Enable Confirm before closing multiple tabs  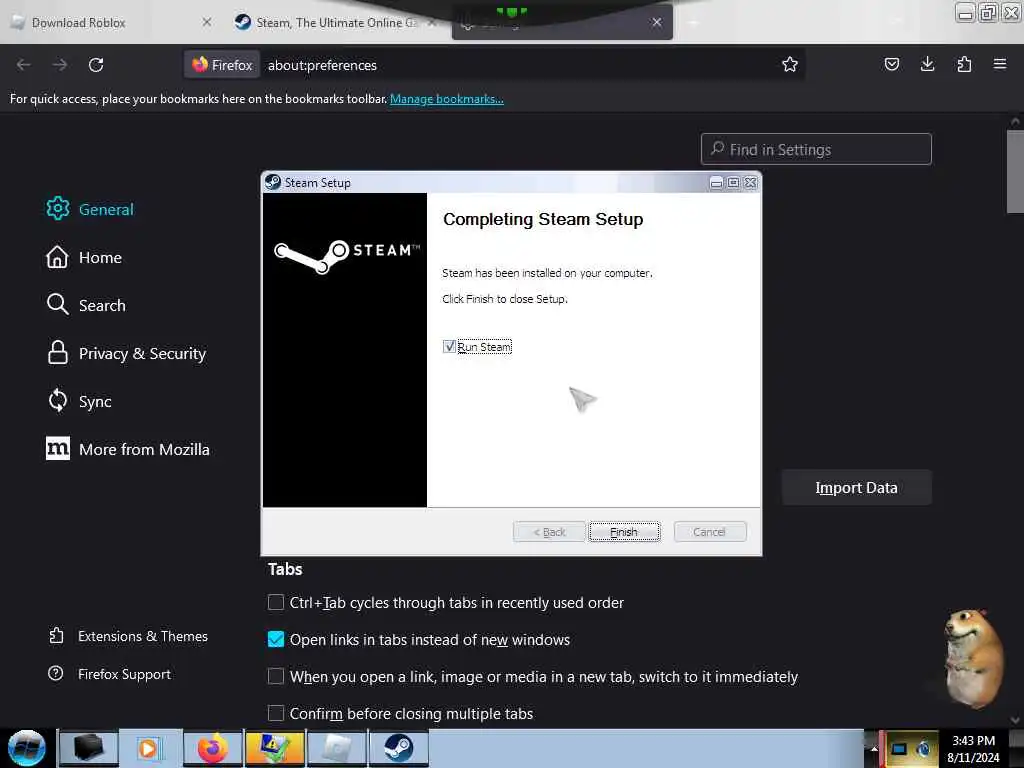276,713
